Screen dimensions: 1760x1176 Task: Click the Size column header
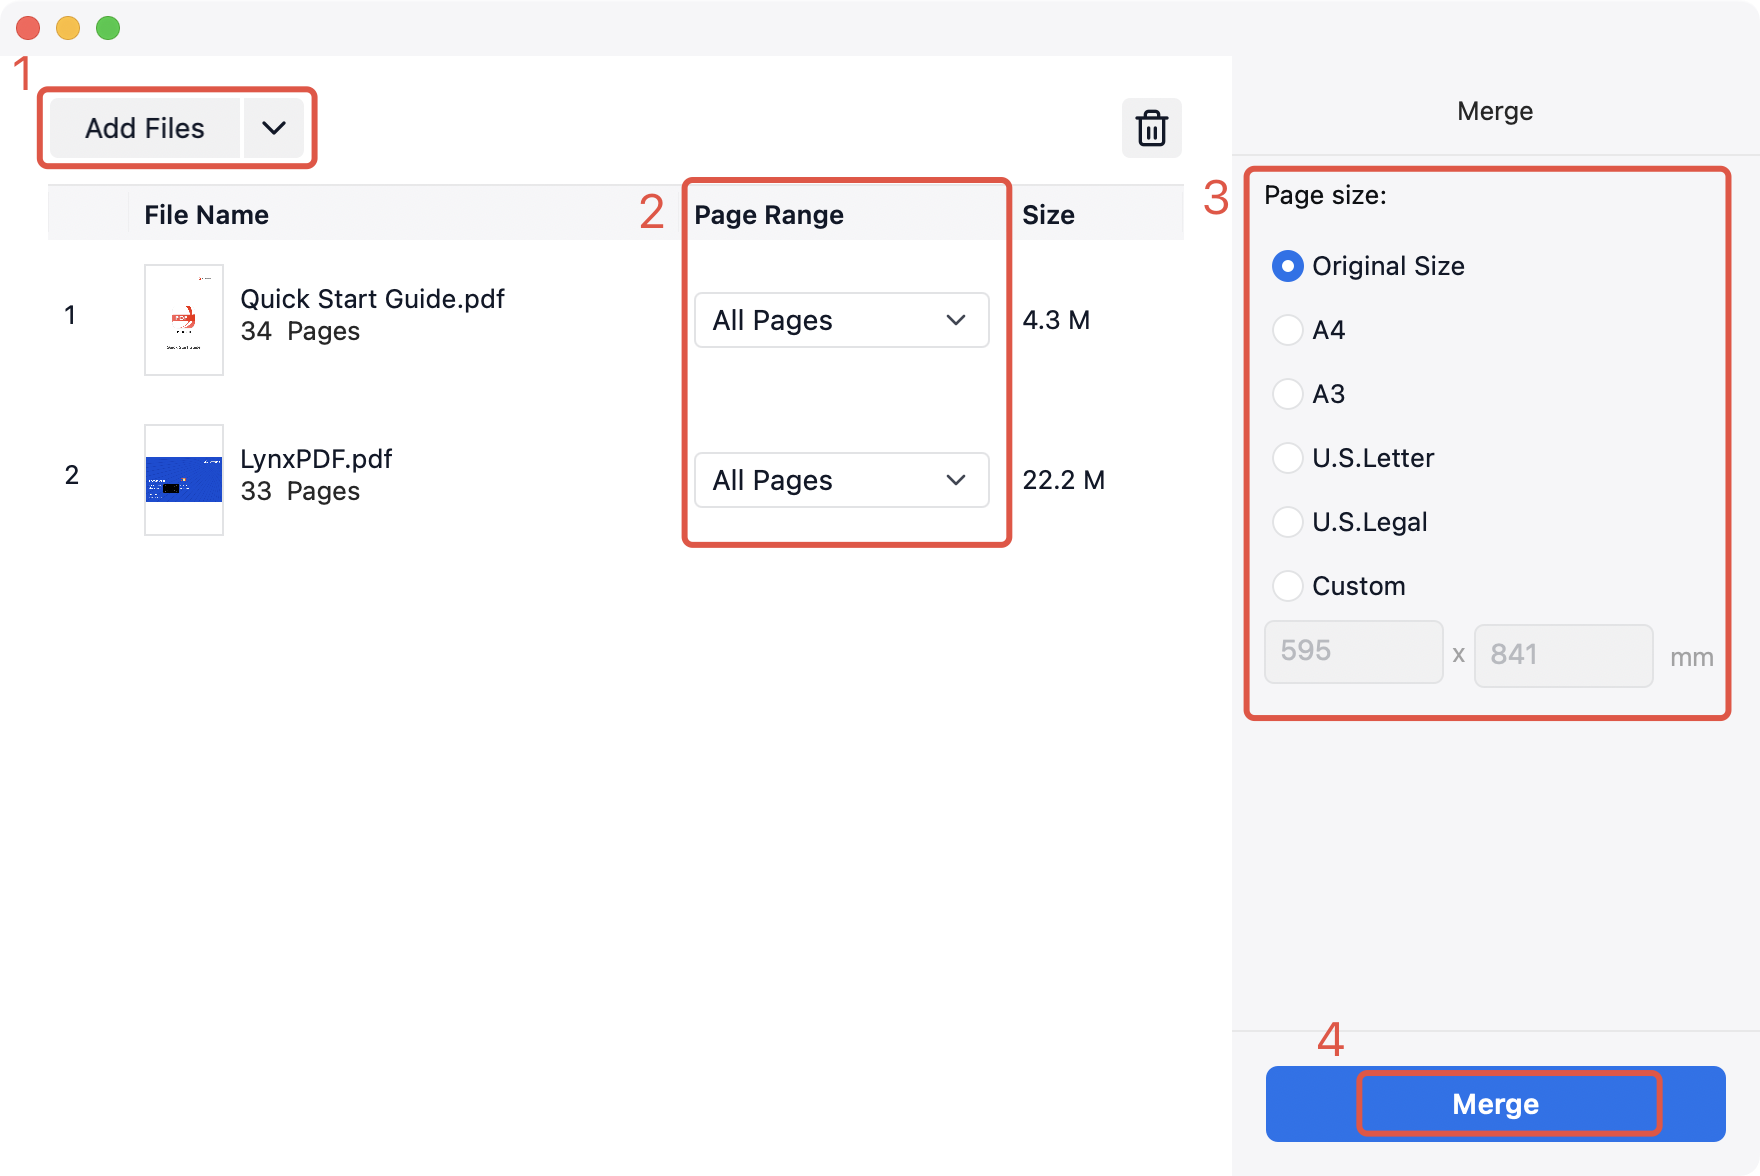[1048, 215]
